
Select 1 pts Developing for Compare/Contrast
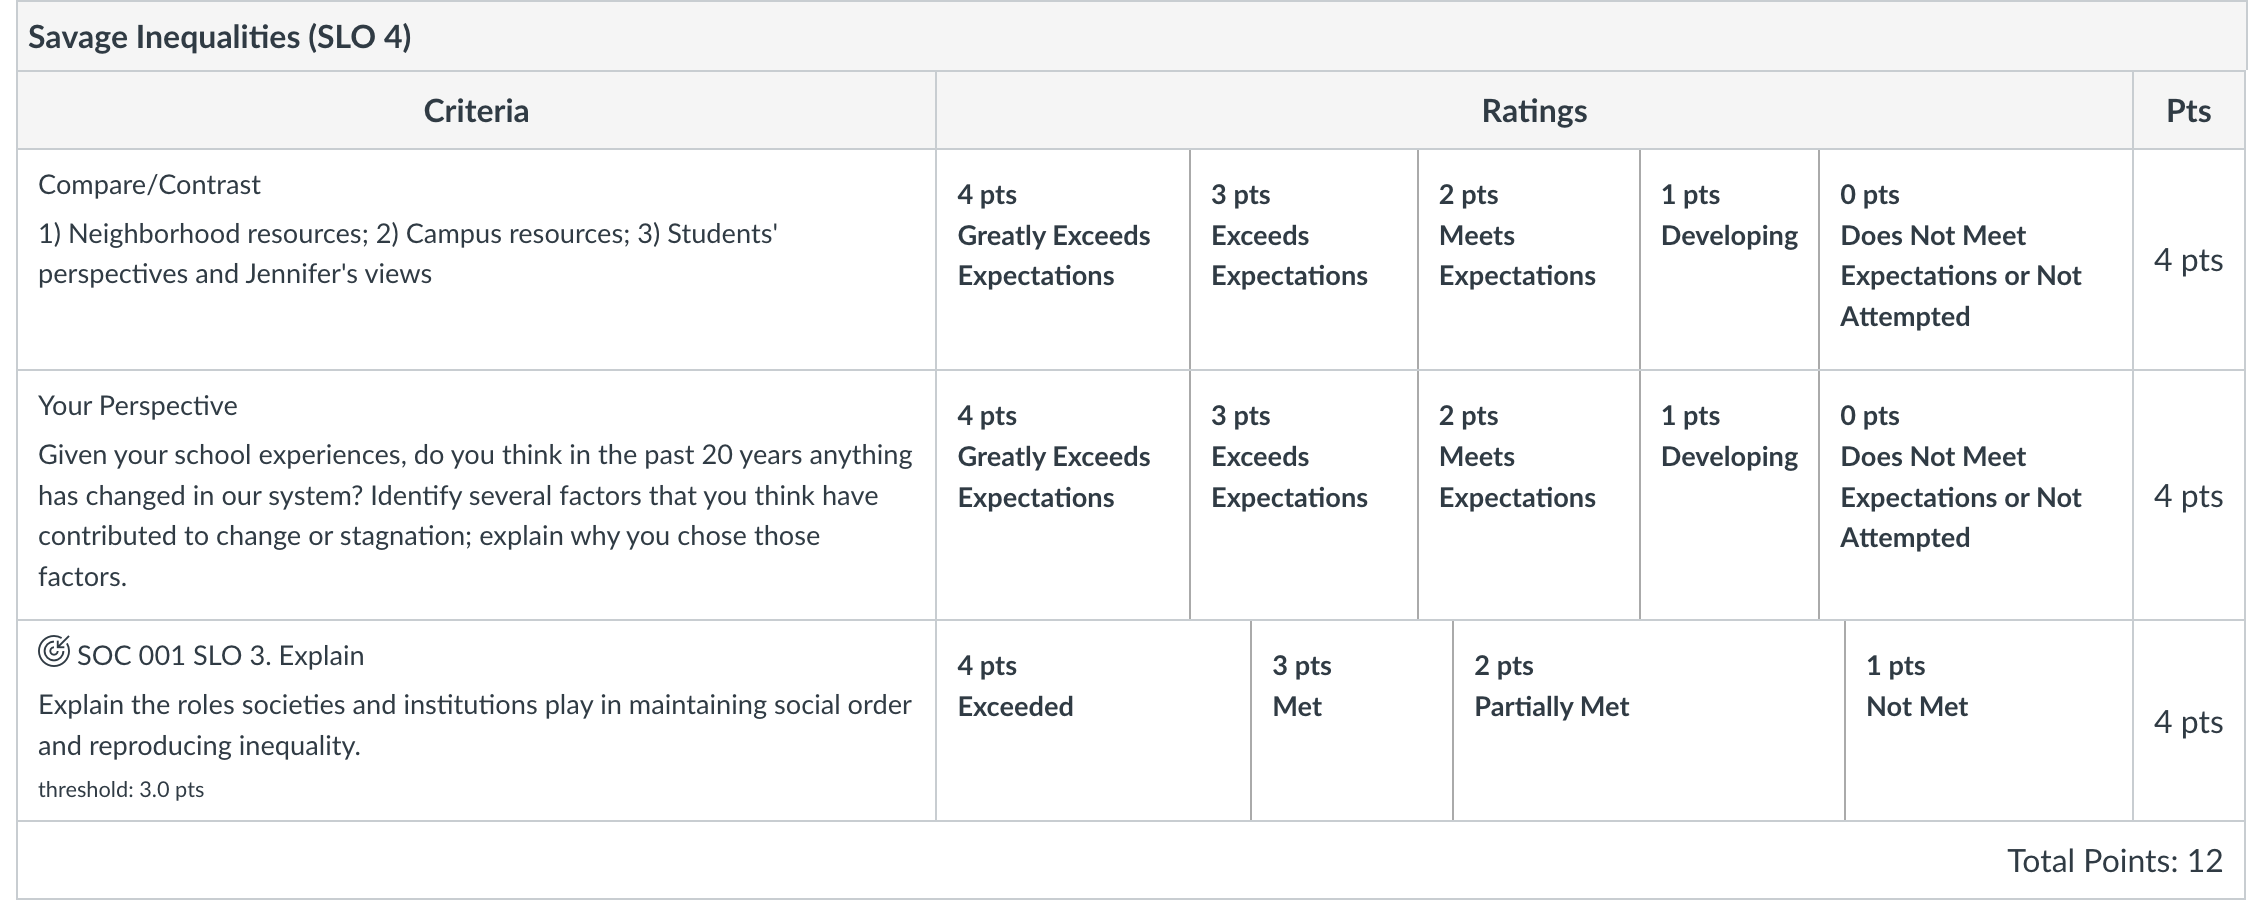click(x=1730, y=260)
